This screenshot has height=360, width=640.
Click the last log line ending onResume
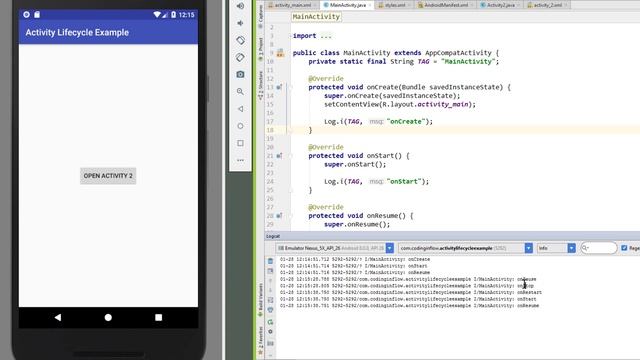(409, 305)
